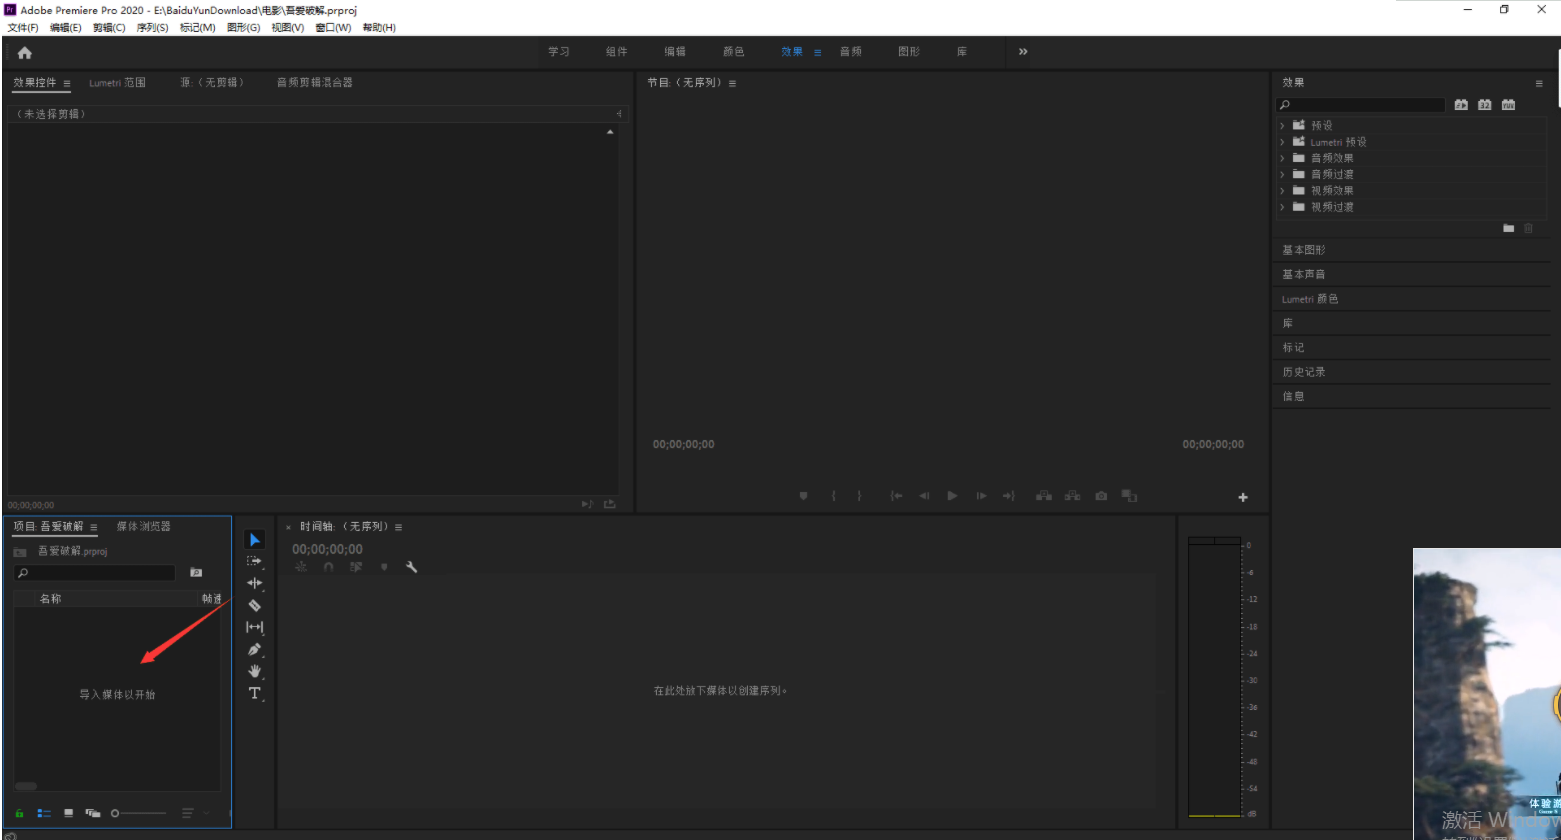Click Freeform view icon in Project panel
This screenshot has height=840, width=1561.
coord(93,814)
